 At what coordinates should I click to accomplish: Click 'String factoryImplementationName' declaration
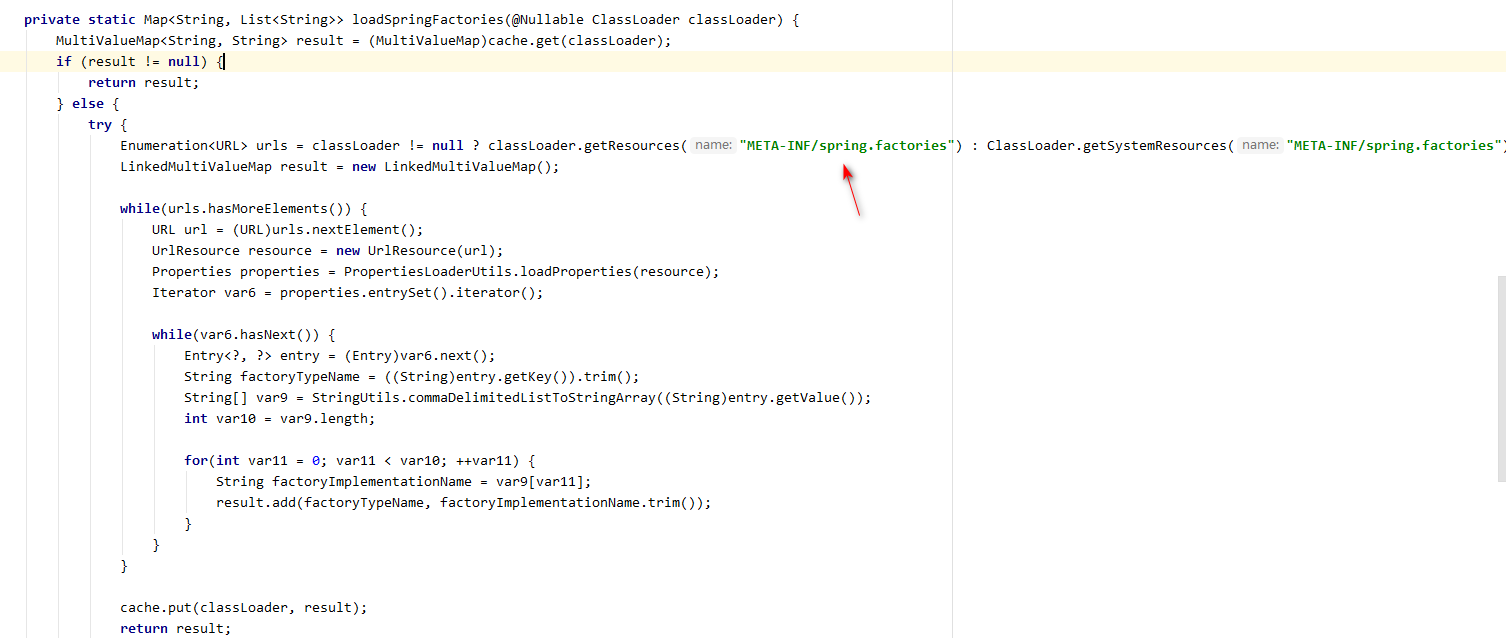coord(344,481)
